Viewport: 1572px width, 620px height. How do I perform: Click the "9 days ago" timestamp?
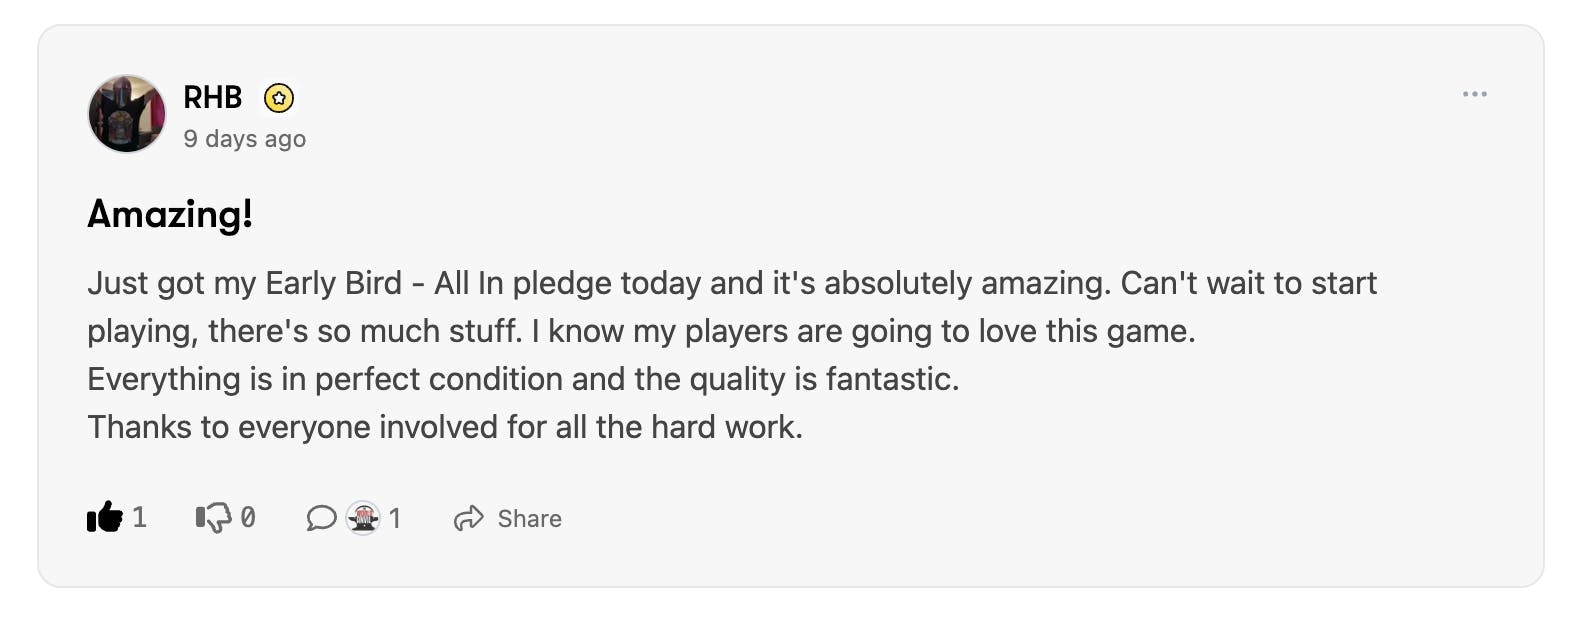[x=245, y=139]
